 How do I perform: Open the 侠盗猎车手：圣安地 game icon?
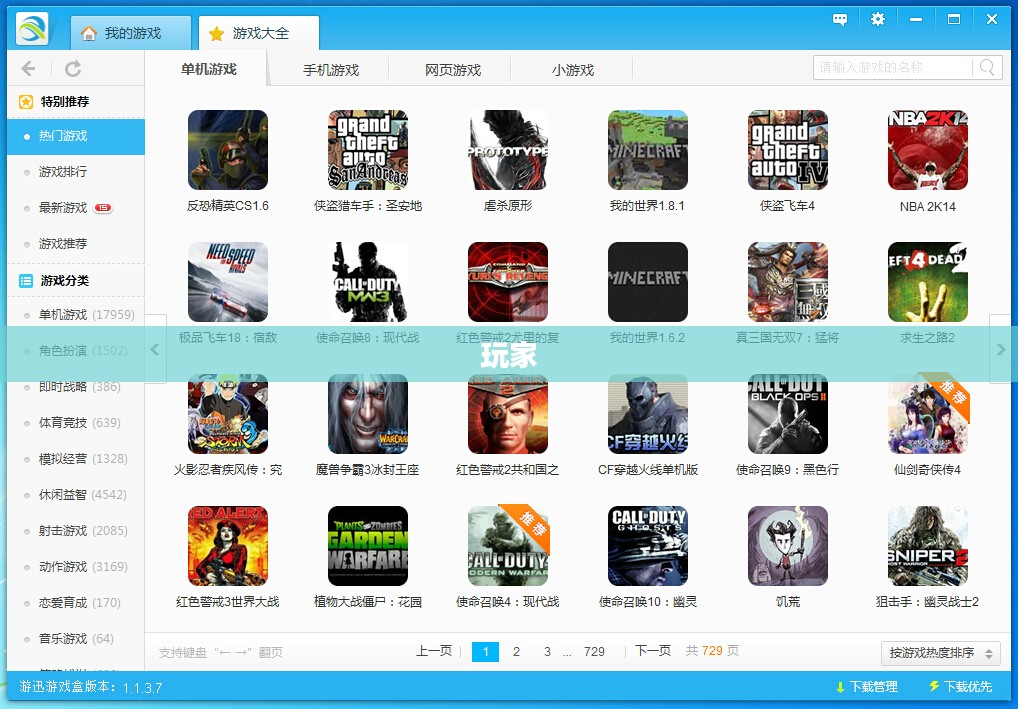coord(368,150)
